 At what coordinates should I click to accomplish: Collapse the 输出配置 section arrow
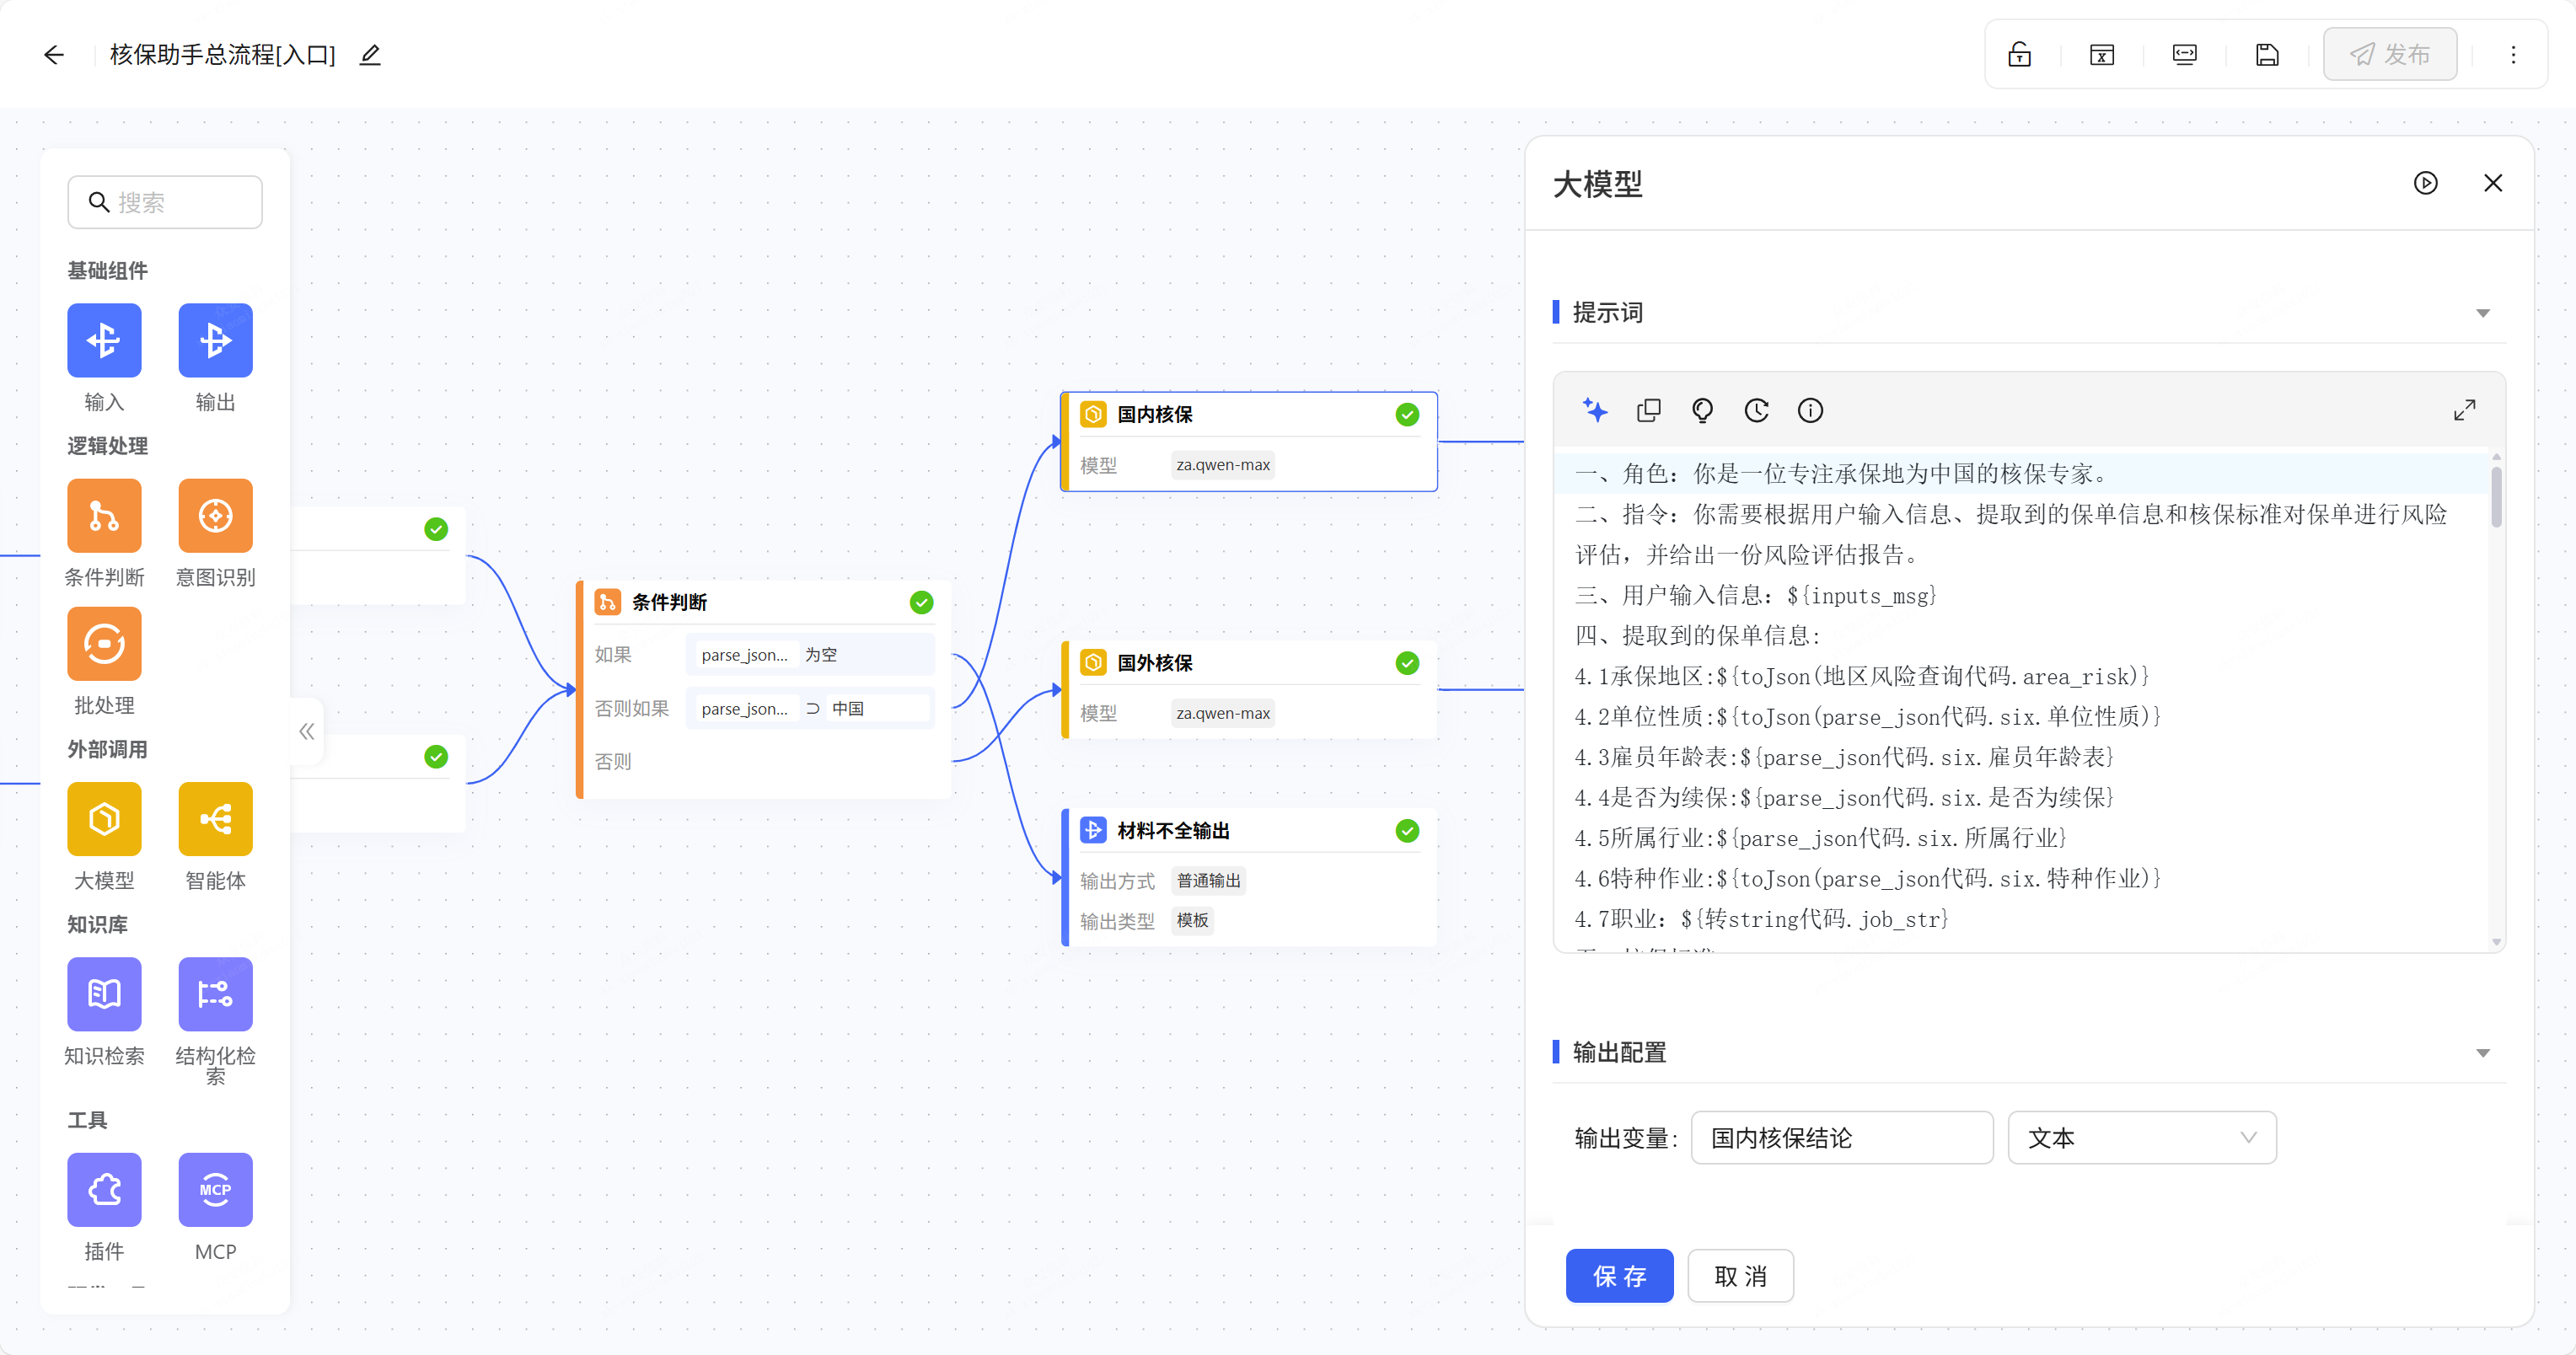pos(2482,1053)
